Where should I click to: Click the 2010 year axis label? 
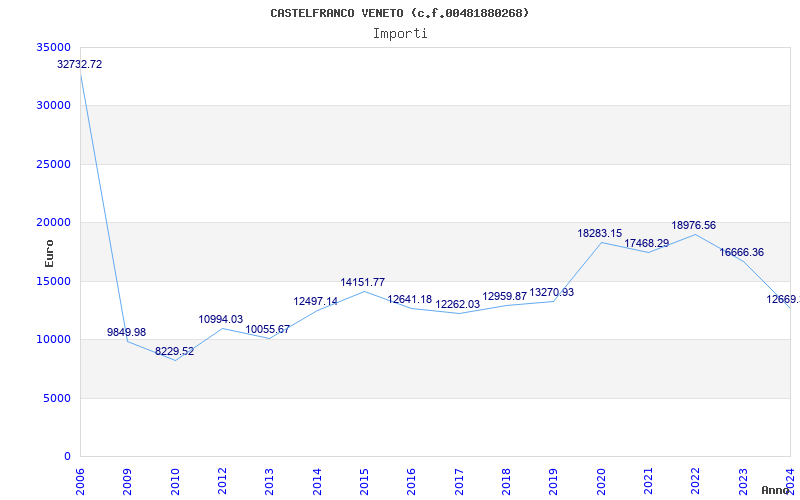[x=174, y=481]
